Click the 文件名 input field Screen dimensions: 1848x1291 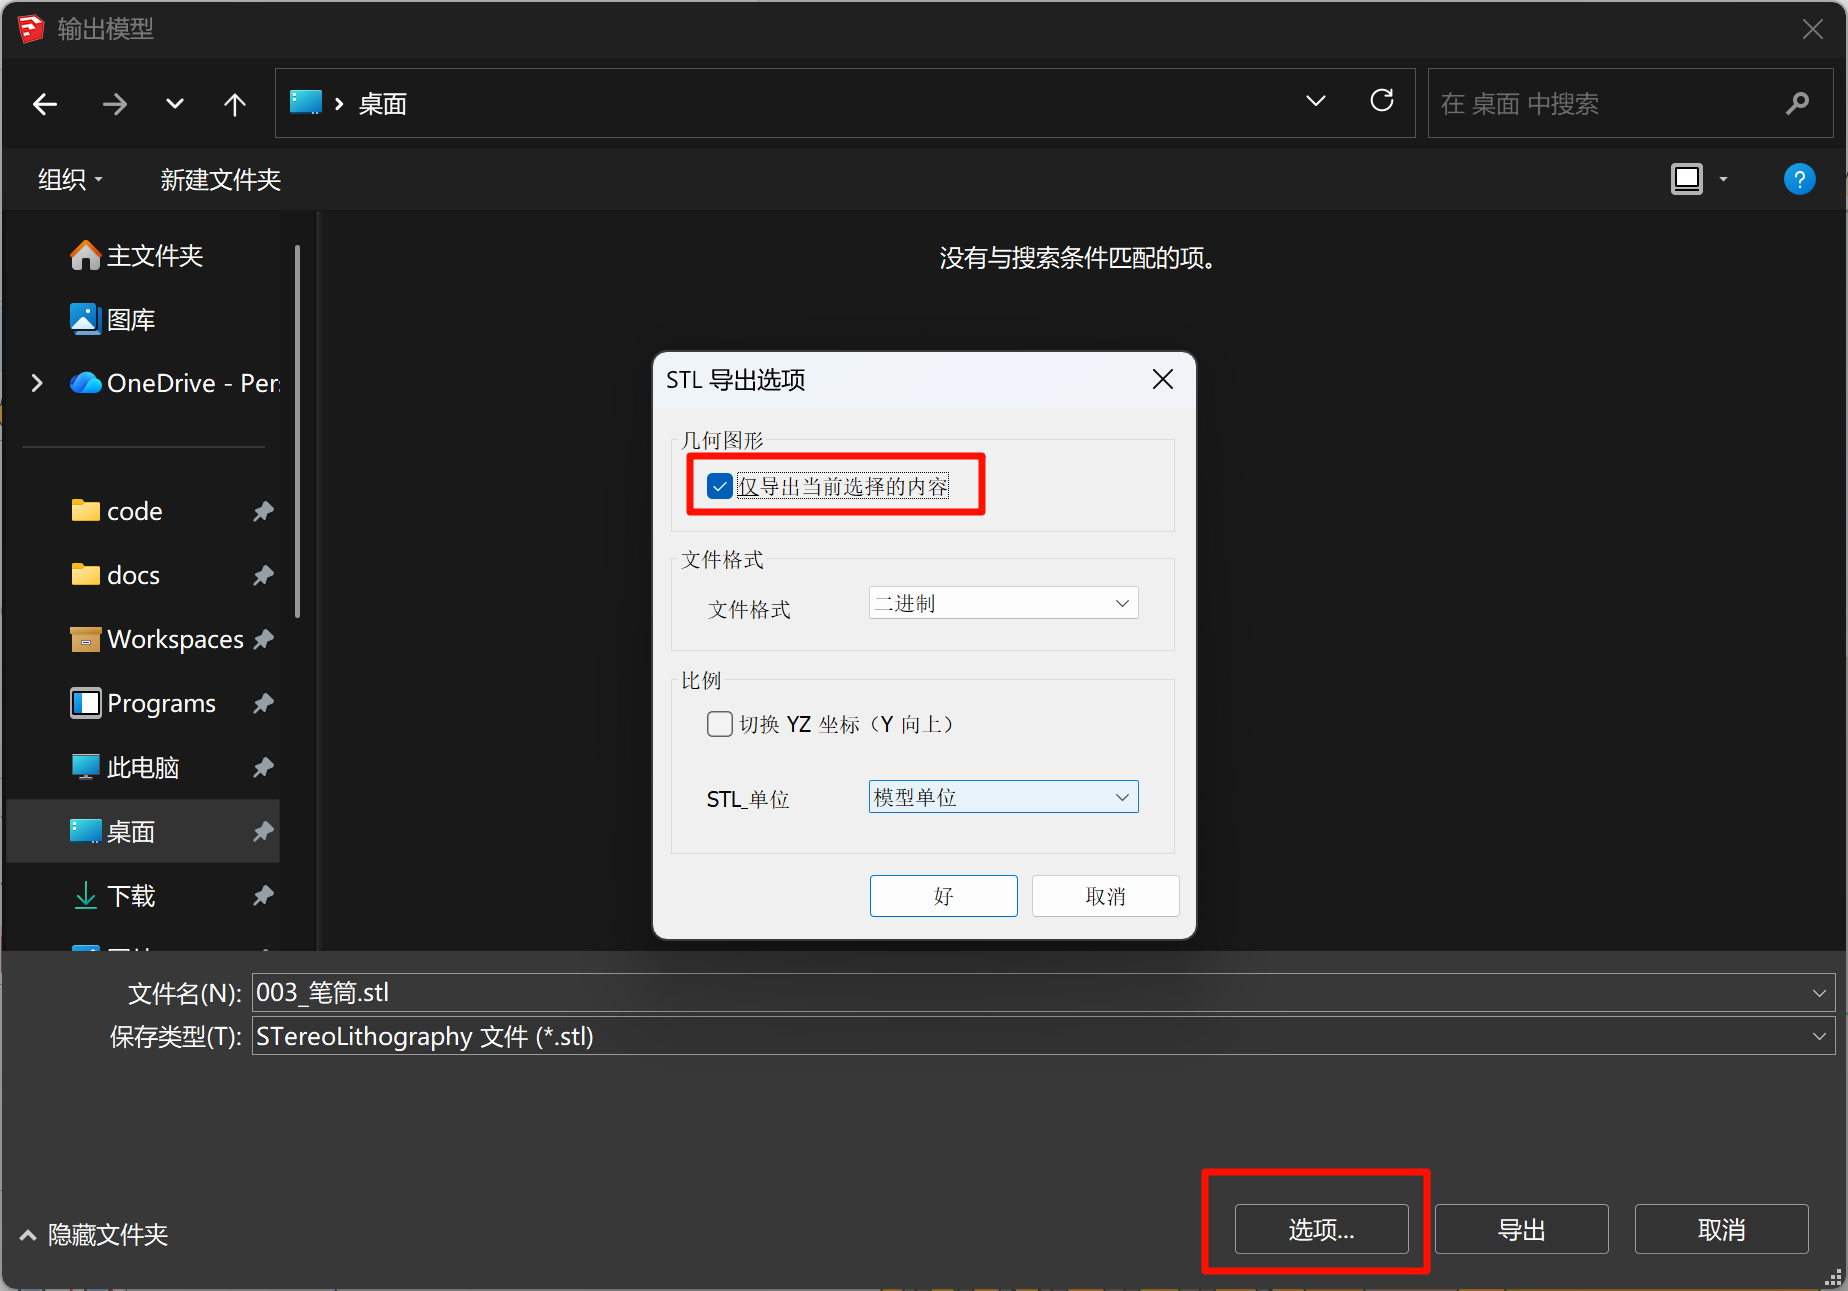coord(1030,993)
